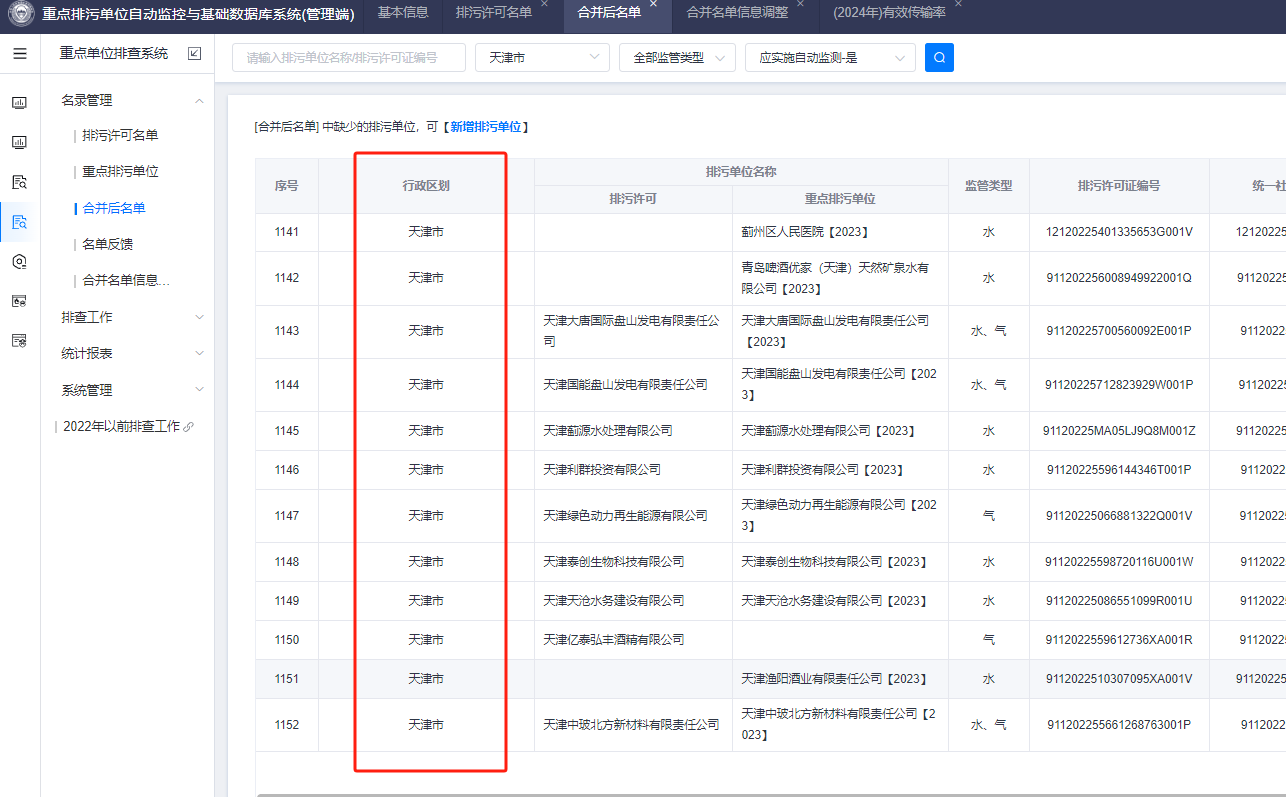Click the 监管类型 column header

988,186
